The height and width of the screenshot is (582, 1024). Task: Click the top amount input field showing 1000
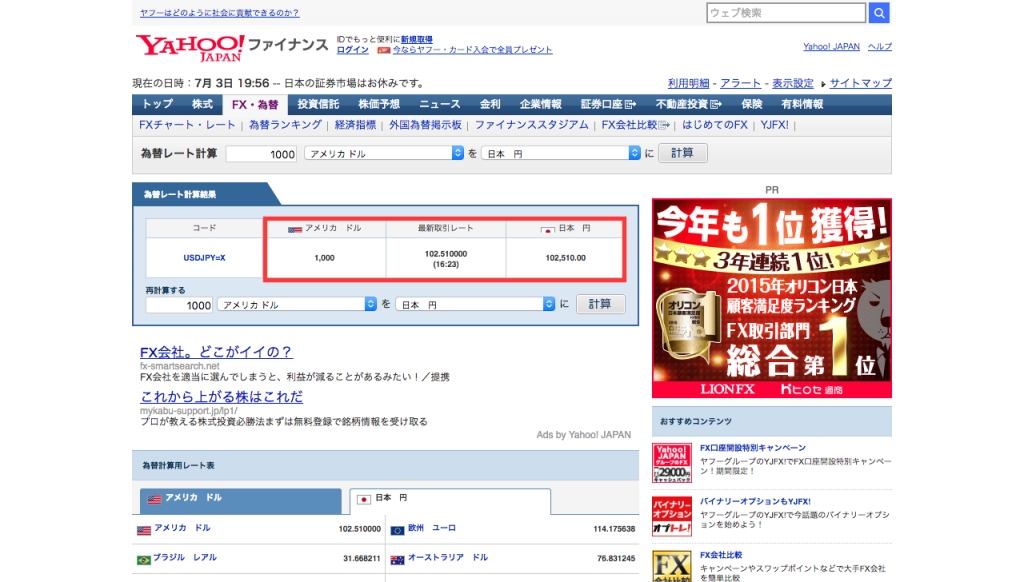(261, 154)
